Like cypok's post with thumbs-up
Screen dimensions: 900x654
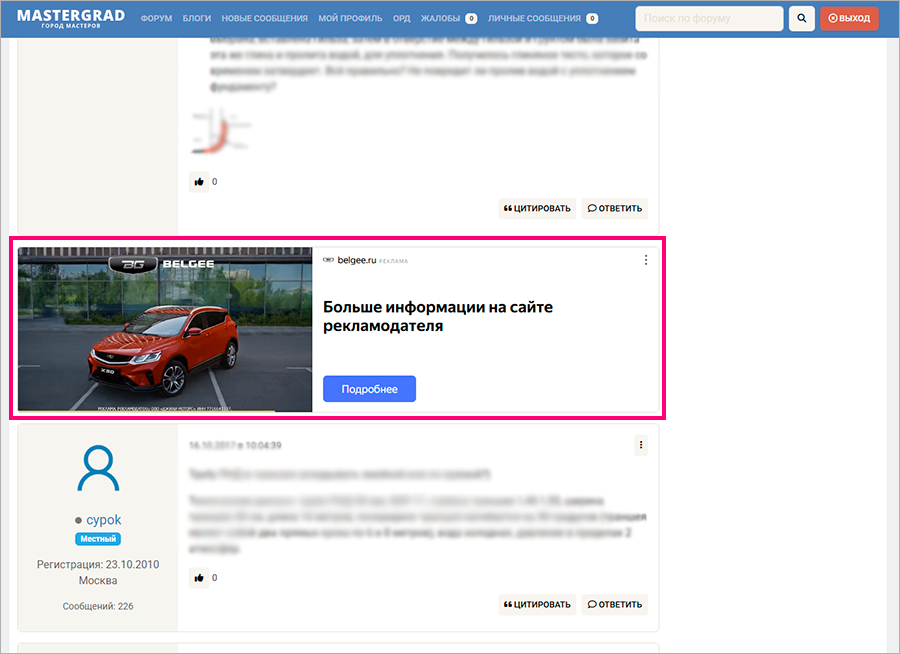click(x=199, y=578)
